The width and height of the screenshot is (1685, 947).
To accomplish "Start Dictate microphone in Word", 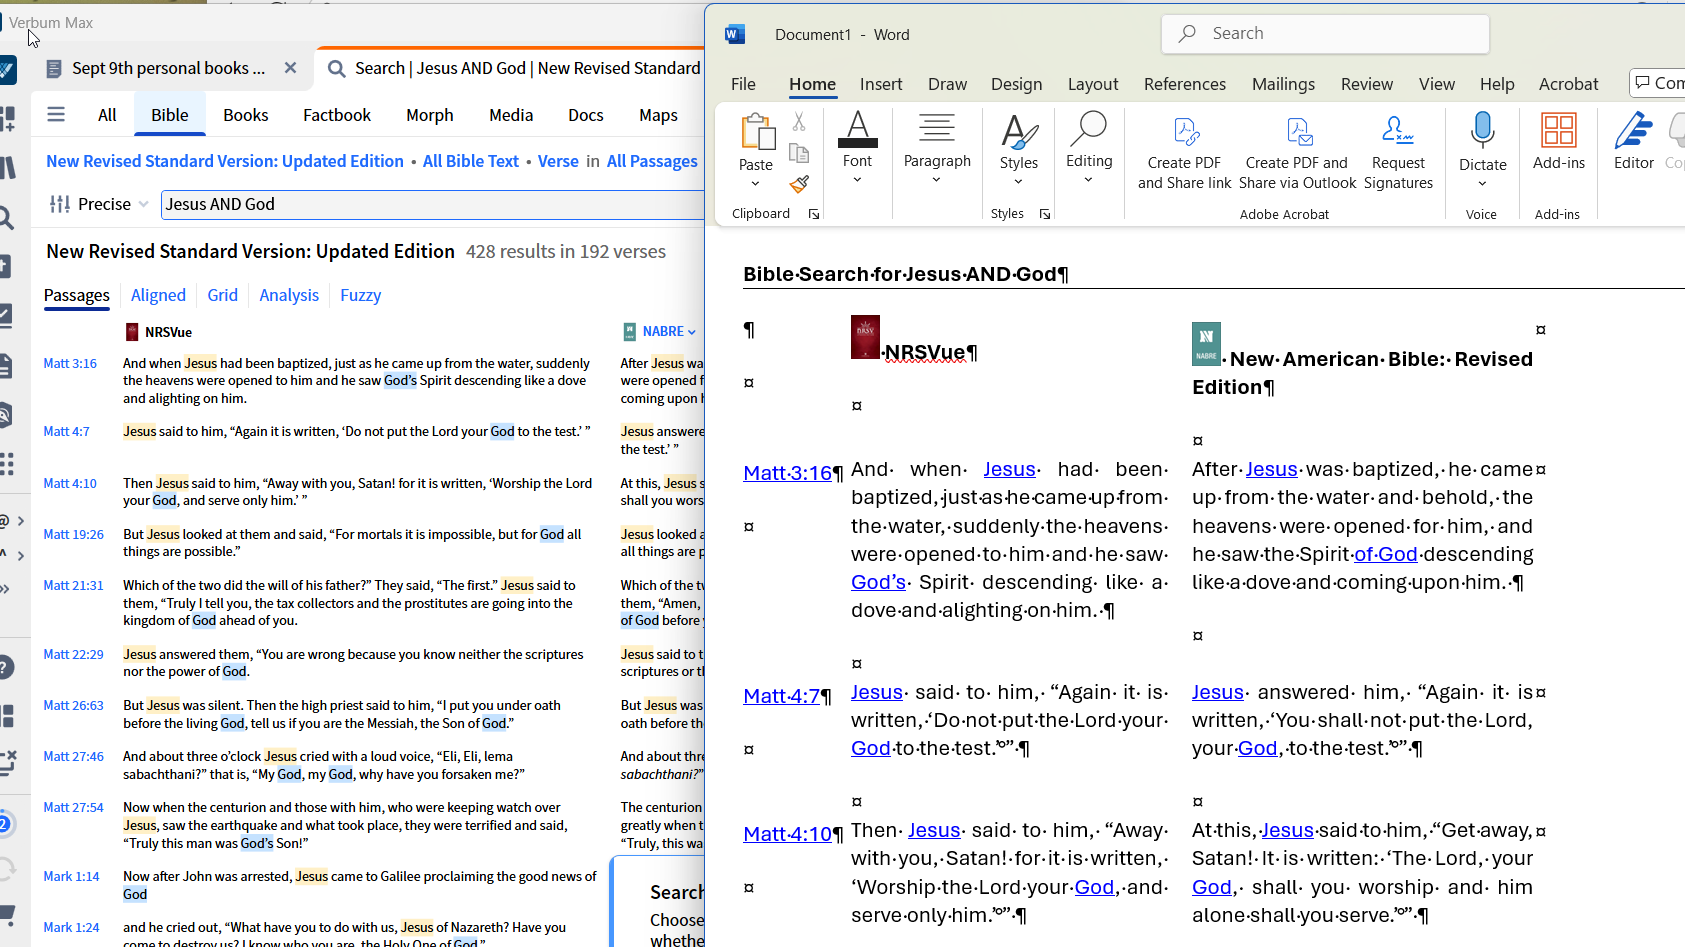I will pos(1482,131).
